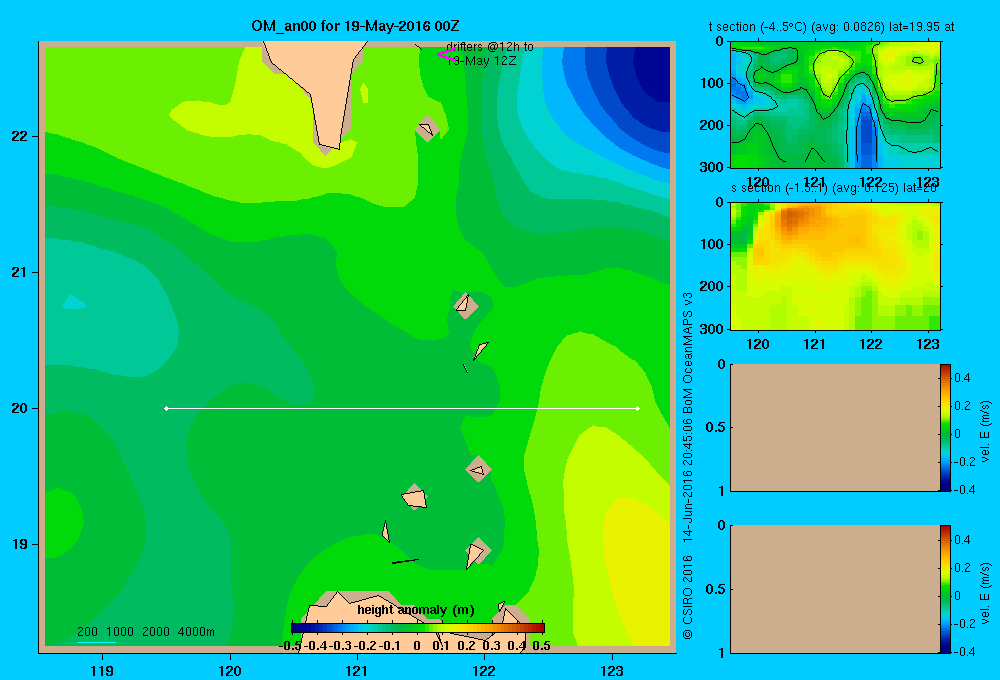Click the vertical CSIRO OceanMAPS copyright text
Screen dimensions: 1000x680
pyautogui.click(x=688, y=466)
